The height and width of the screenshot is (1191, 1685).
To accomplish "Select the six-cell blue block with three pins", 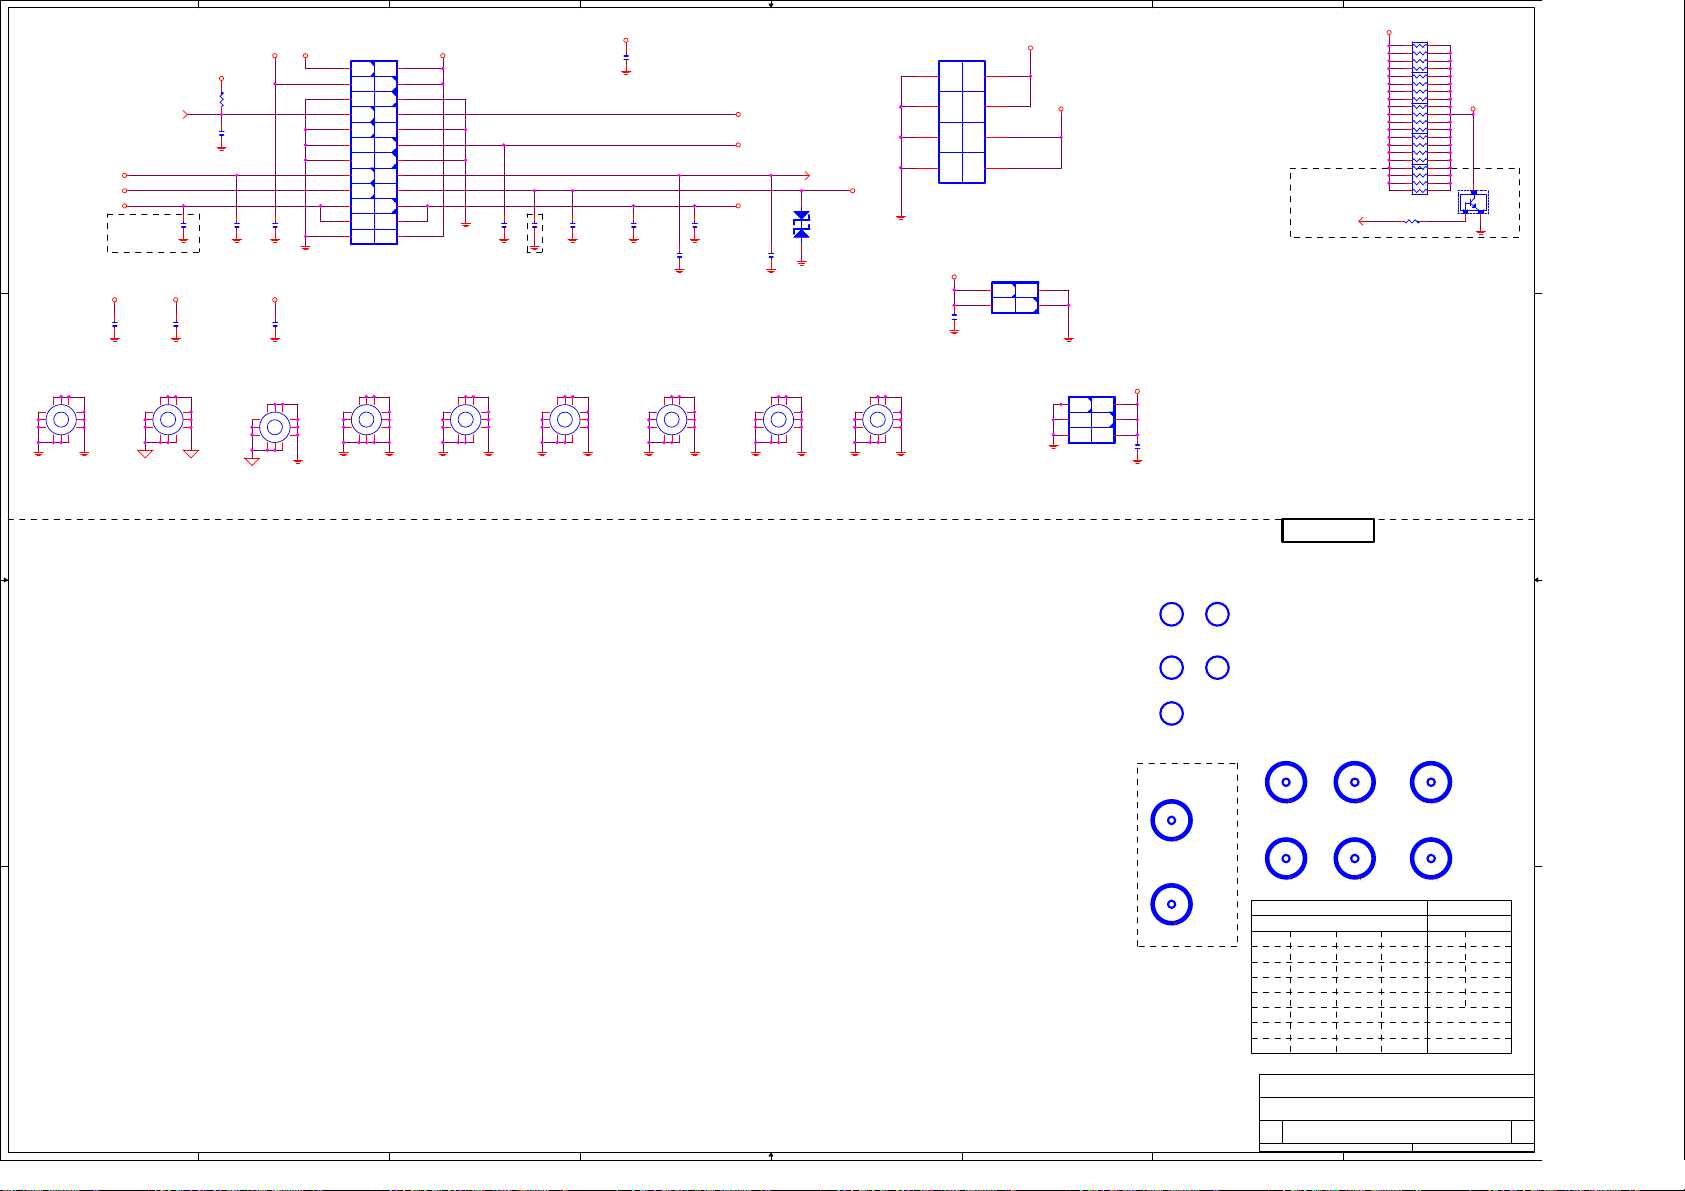I will click(1092, 420).
